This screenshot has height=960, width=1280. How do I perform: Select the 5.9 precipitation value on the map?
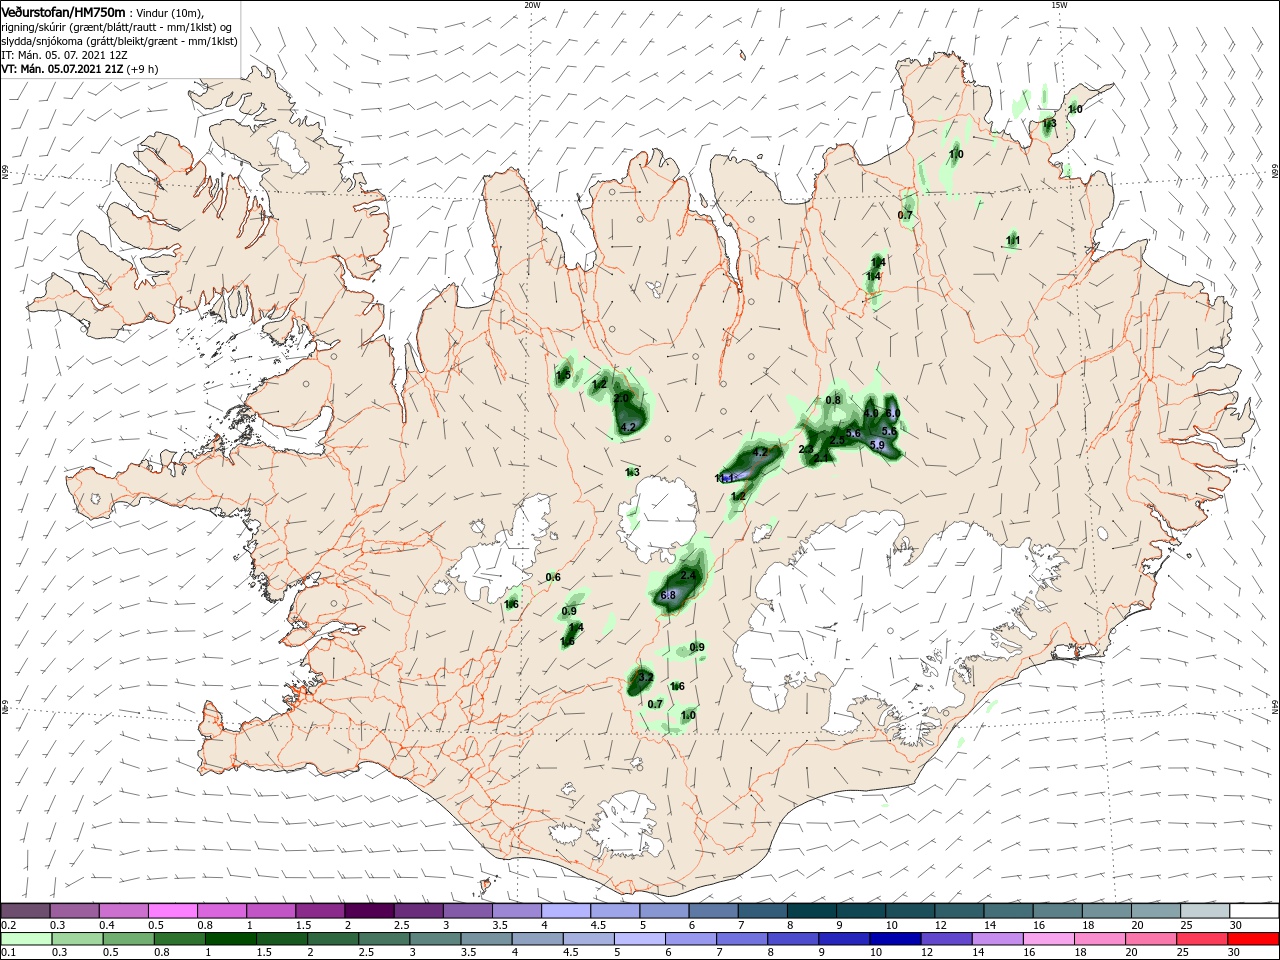click(x=878, y=445)
